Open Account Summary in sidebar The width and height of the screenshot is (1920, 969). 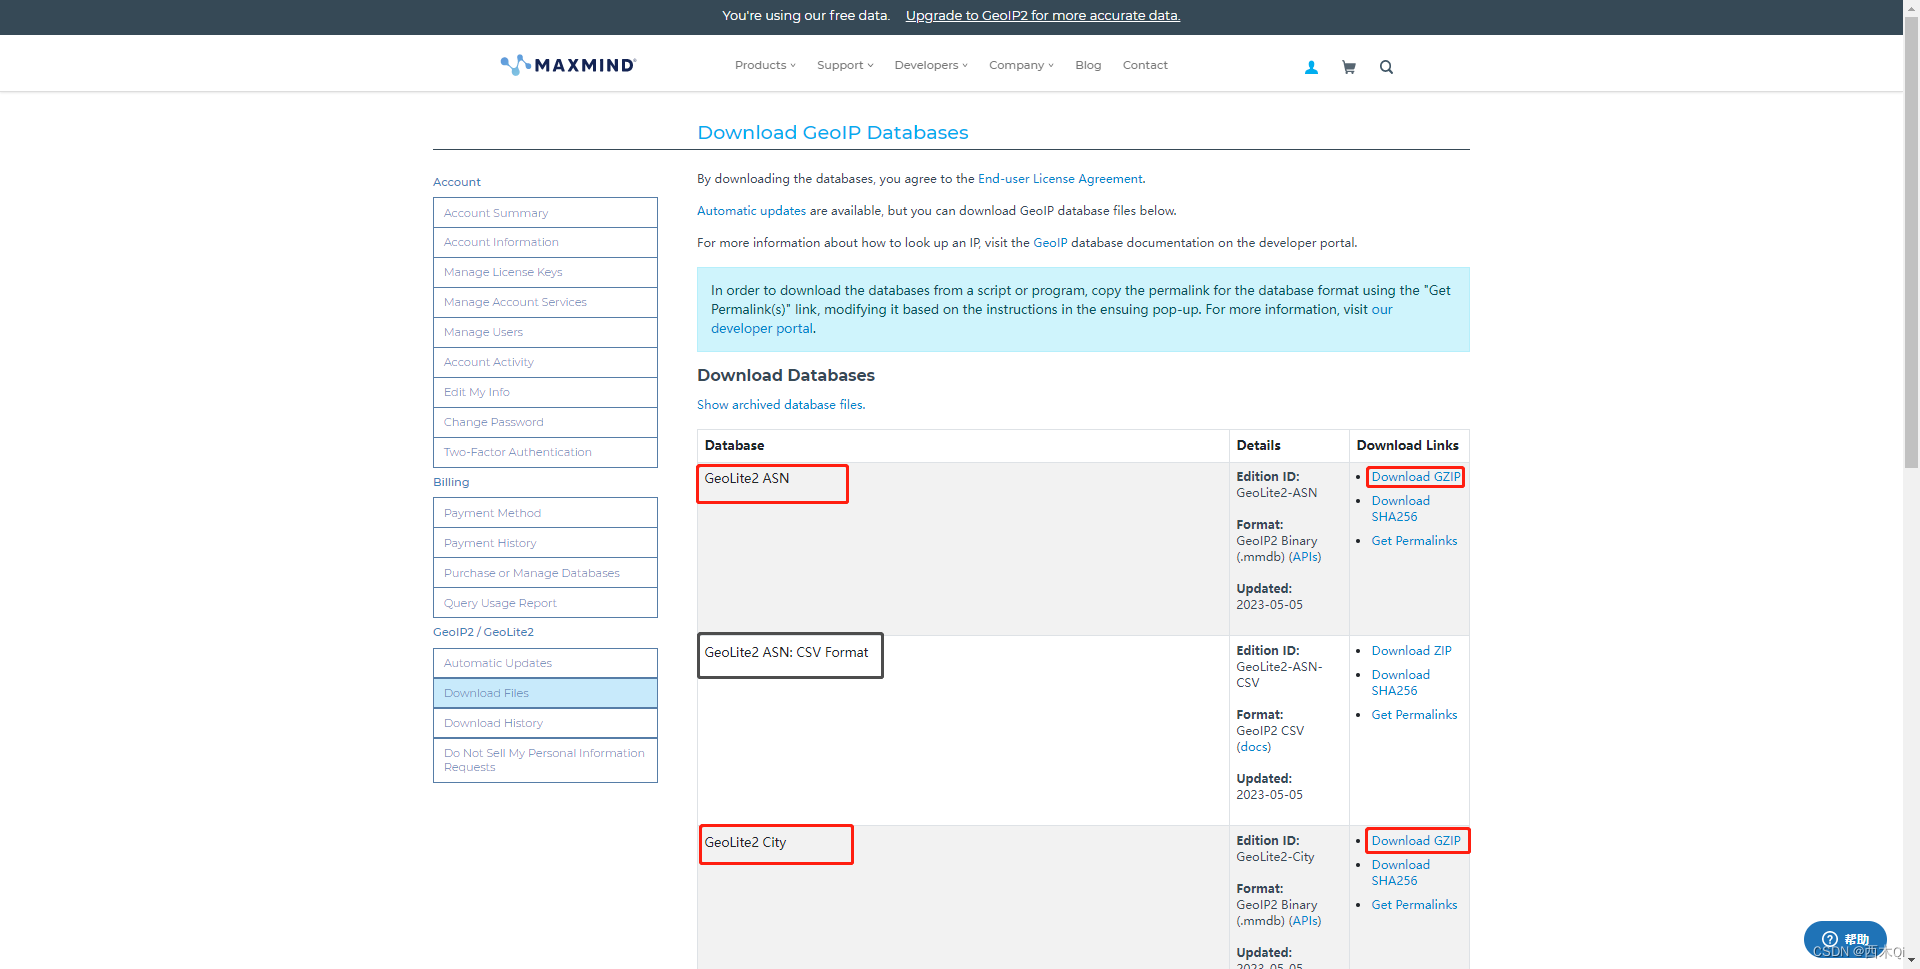click(x=545, y=213)
